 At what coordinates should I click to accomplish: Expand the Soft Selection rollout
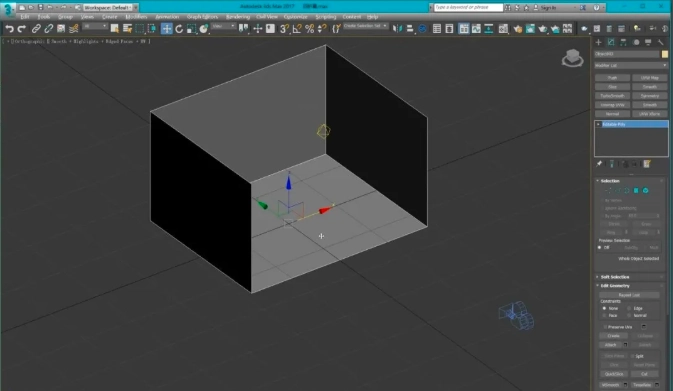[615, 277]
